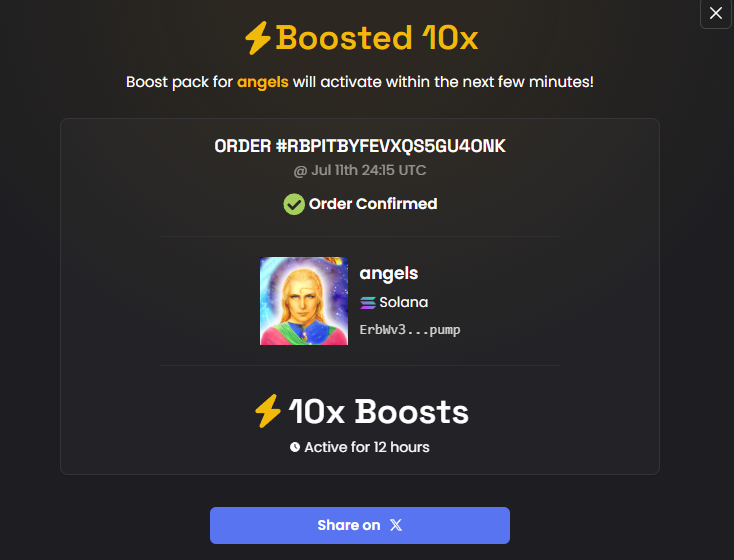Screen dimensions: 734x560
Task: Click the Solana chain logo icon
Action: pos(367,303)
